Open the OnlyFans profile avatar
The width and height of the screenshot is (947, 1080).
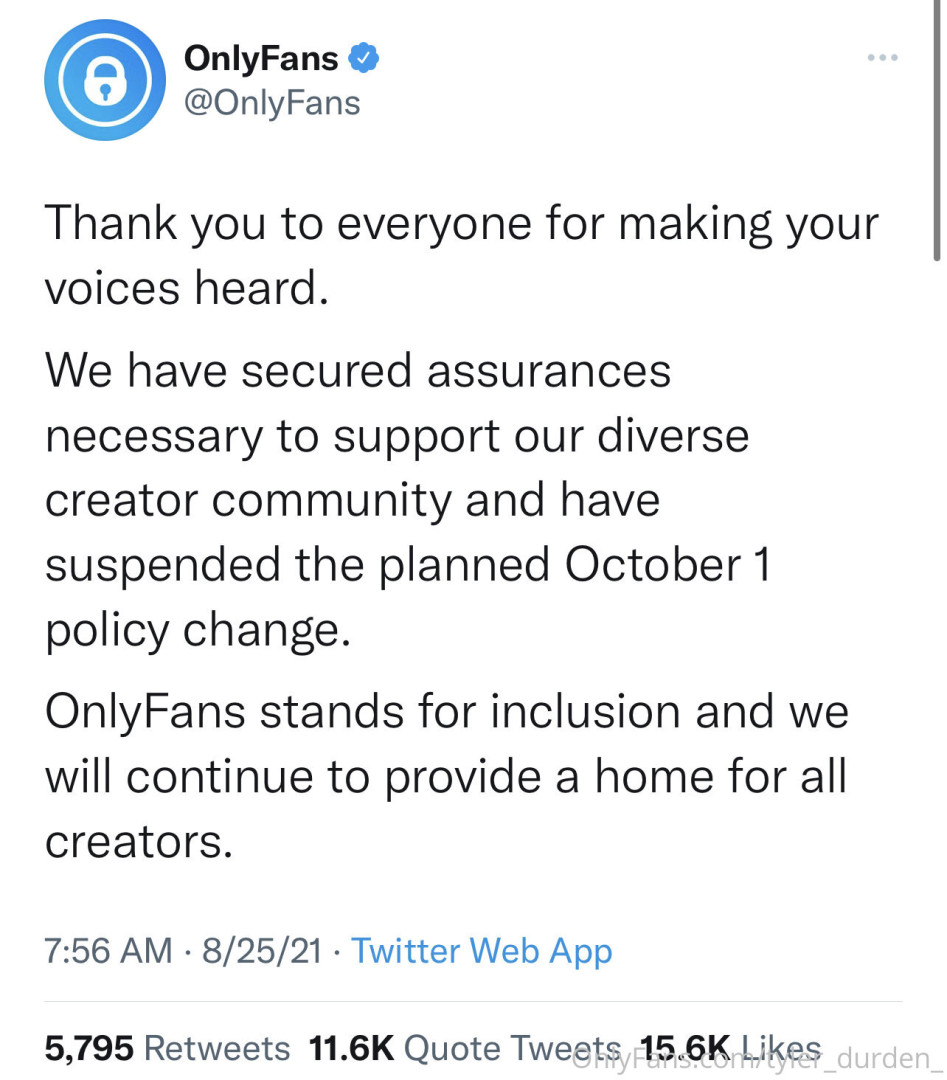tap(104, 80)
